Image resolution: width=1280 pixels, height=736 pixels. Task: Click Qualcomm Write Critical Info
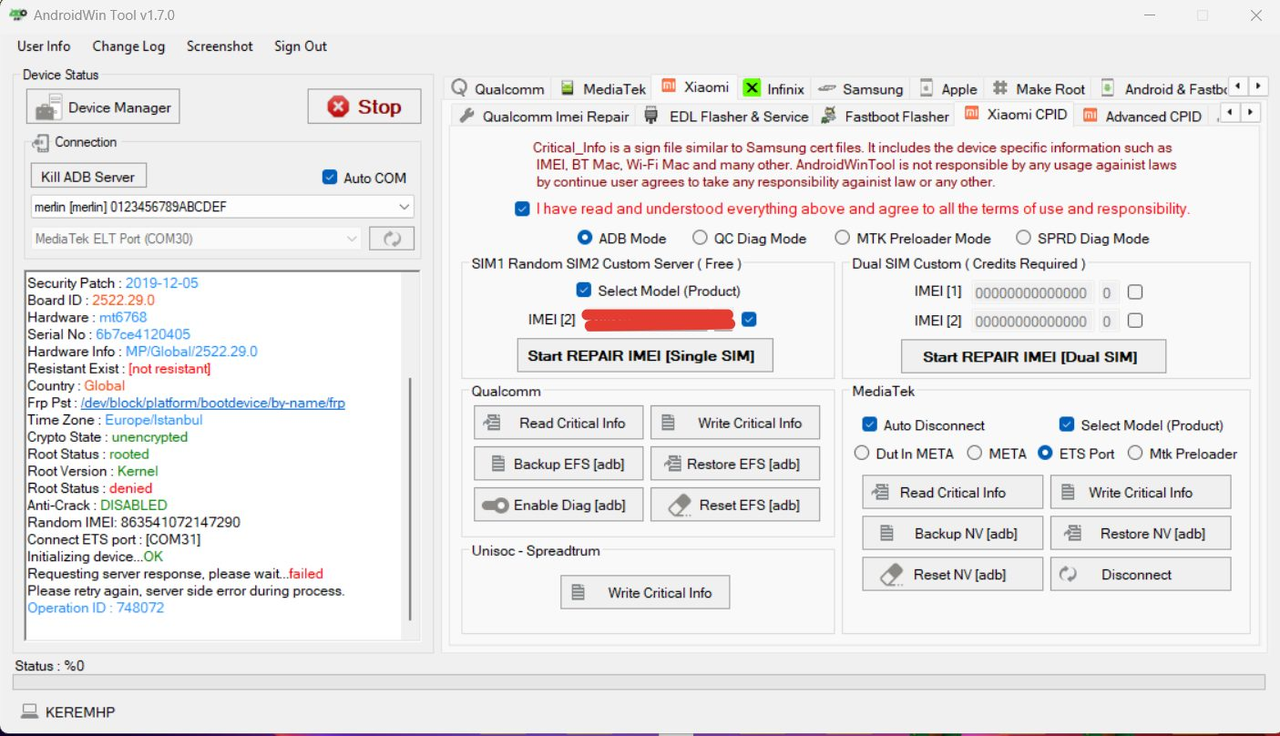click(x=734, y=423)
